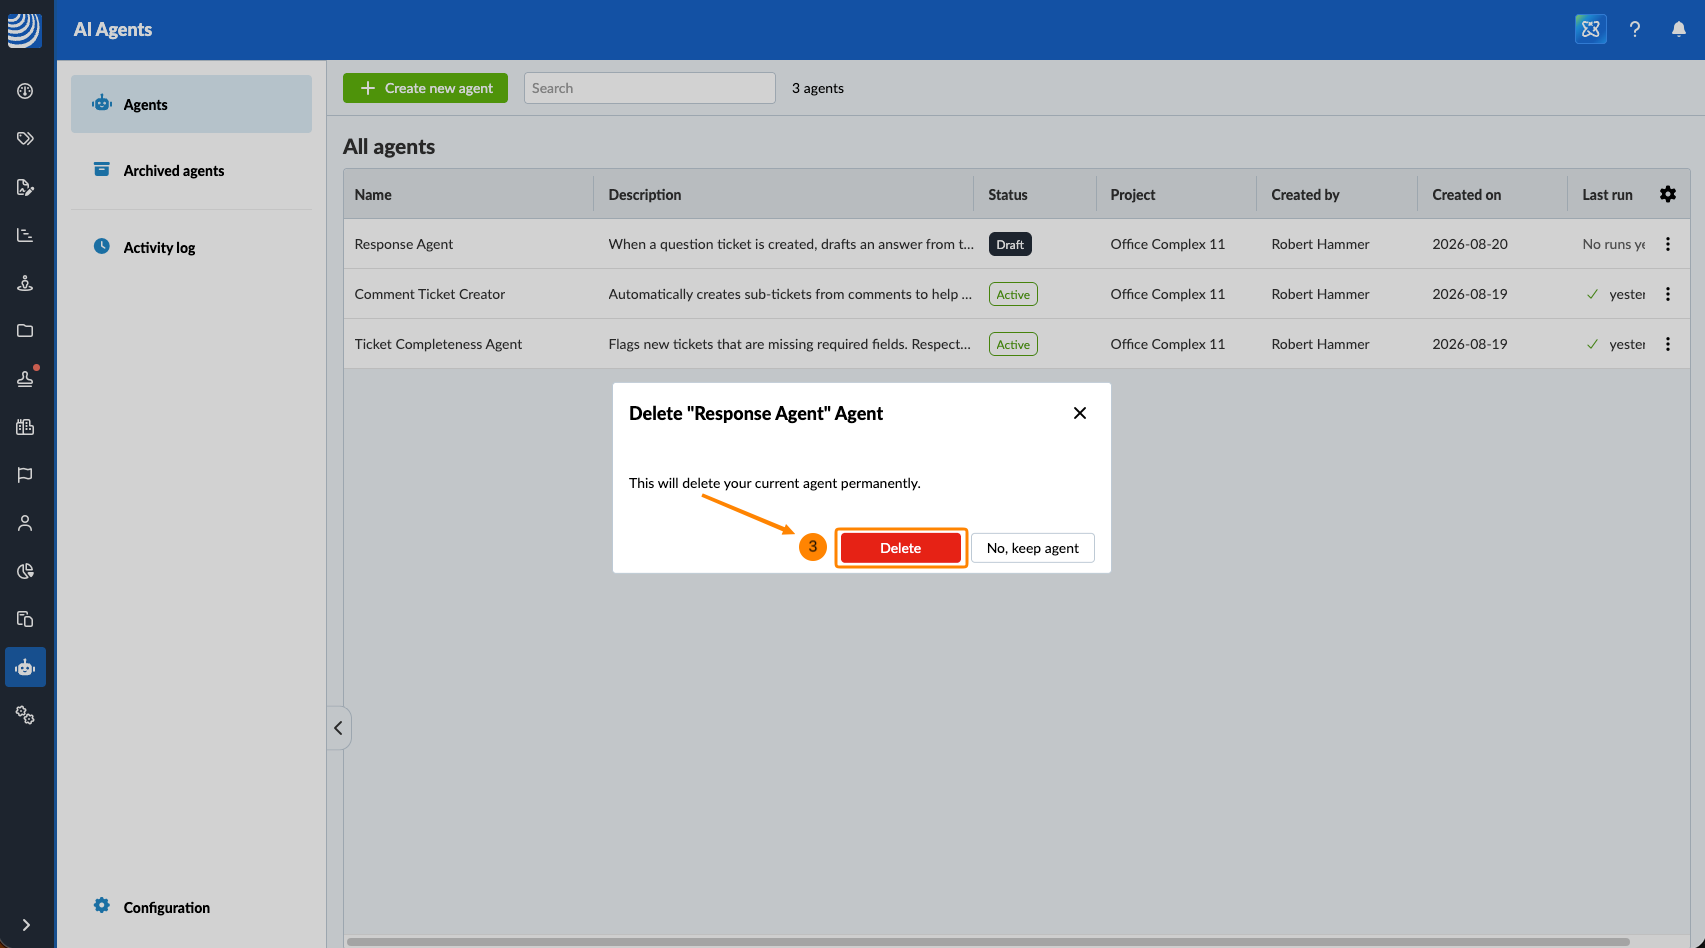Select the Comment Ticket Creator name cell
This screenshot has width=1705, height=948.
click(x=430, y=294)
